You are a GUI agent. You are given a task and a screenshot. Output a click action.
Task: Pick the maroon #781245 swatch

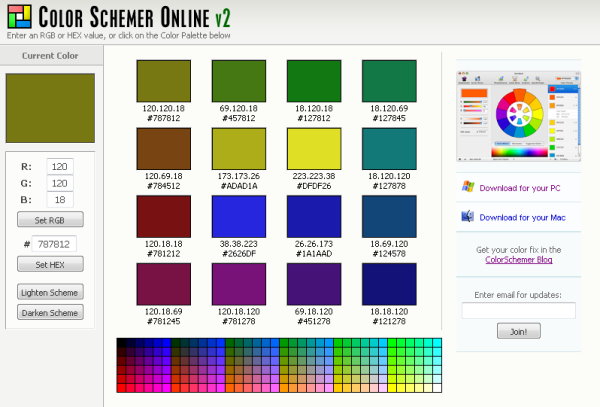[164, 284]
